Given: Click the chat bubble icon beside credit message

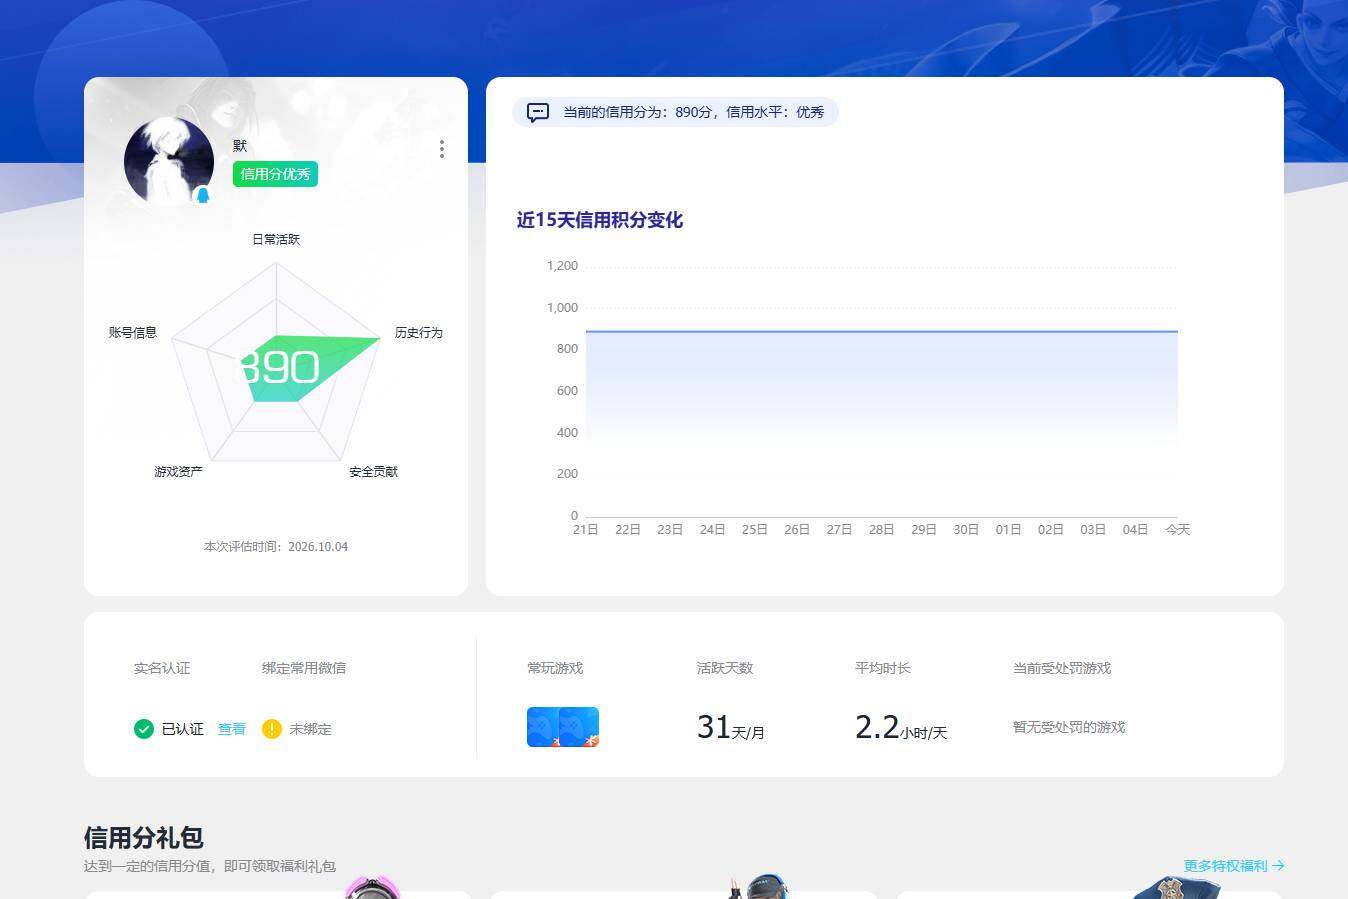Looking at the screenshot, I should pyautogui.click(x=538, y=112).
